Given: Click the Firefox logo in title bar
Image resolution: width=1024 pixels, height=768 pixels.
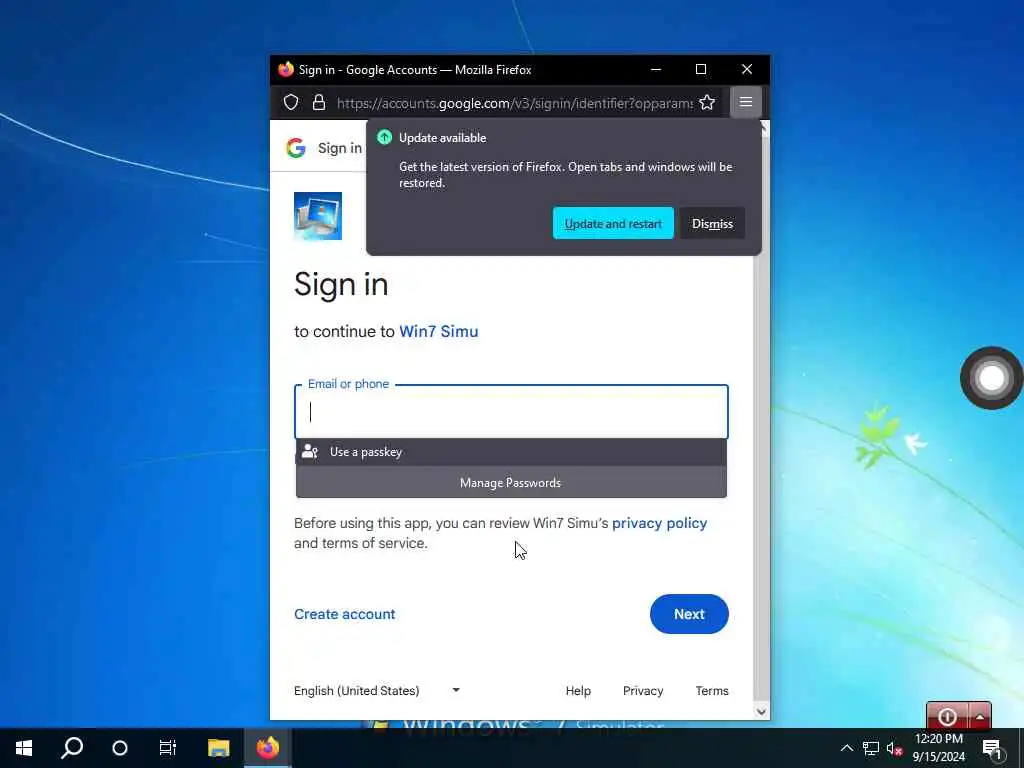Looking at the screenshot, I should (x=285, y=69).
